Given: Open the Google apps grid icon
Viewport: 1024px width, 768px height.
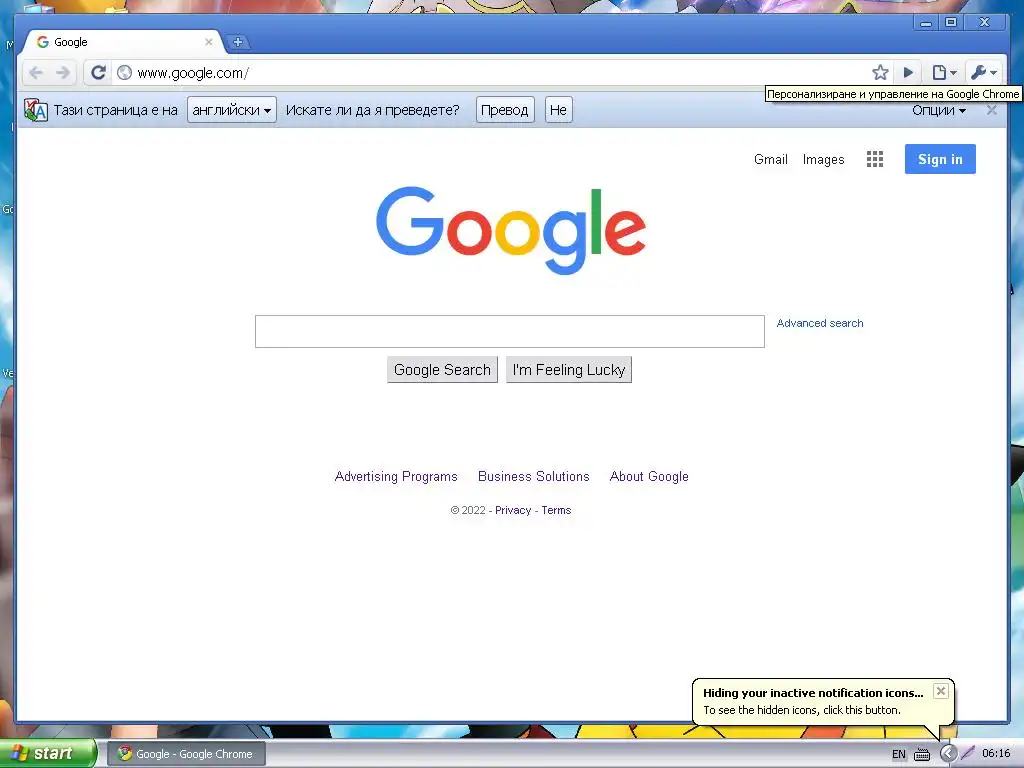Looking at the screenshot, I should click(x=874, y=159).
